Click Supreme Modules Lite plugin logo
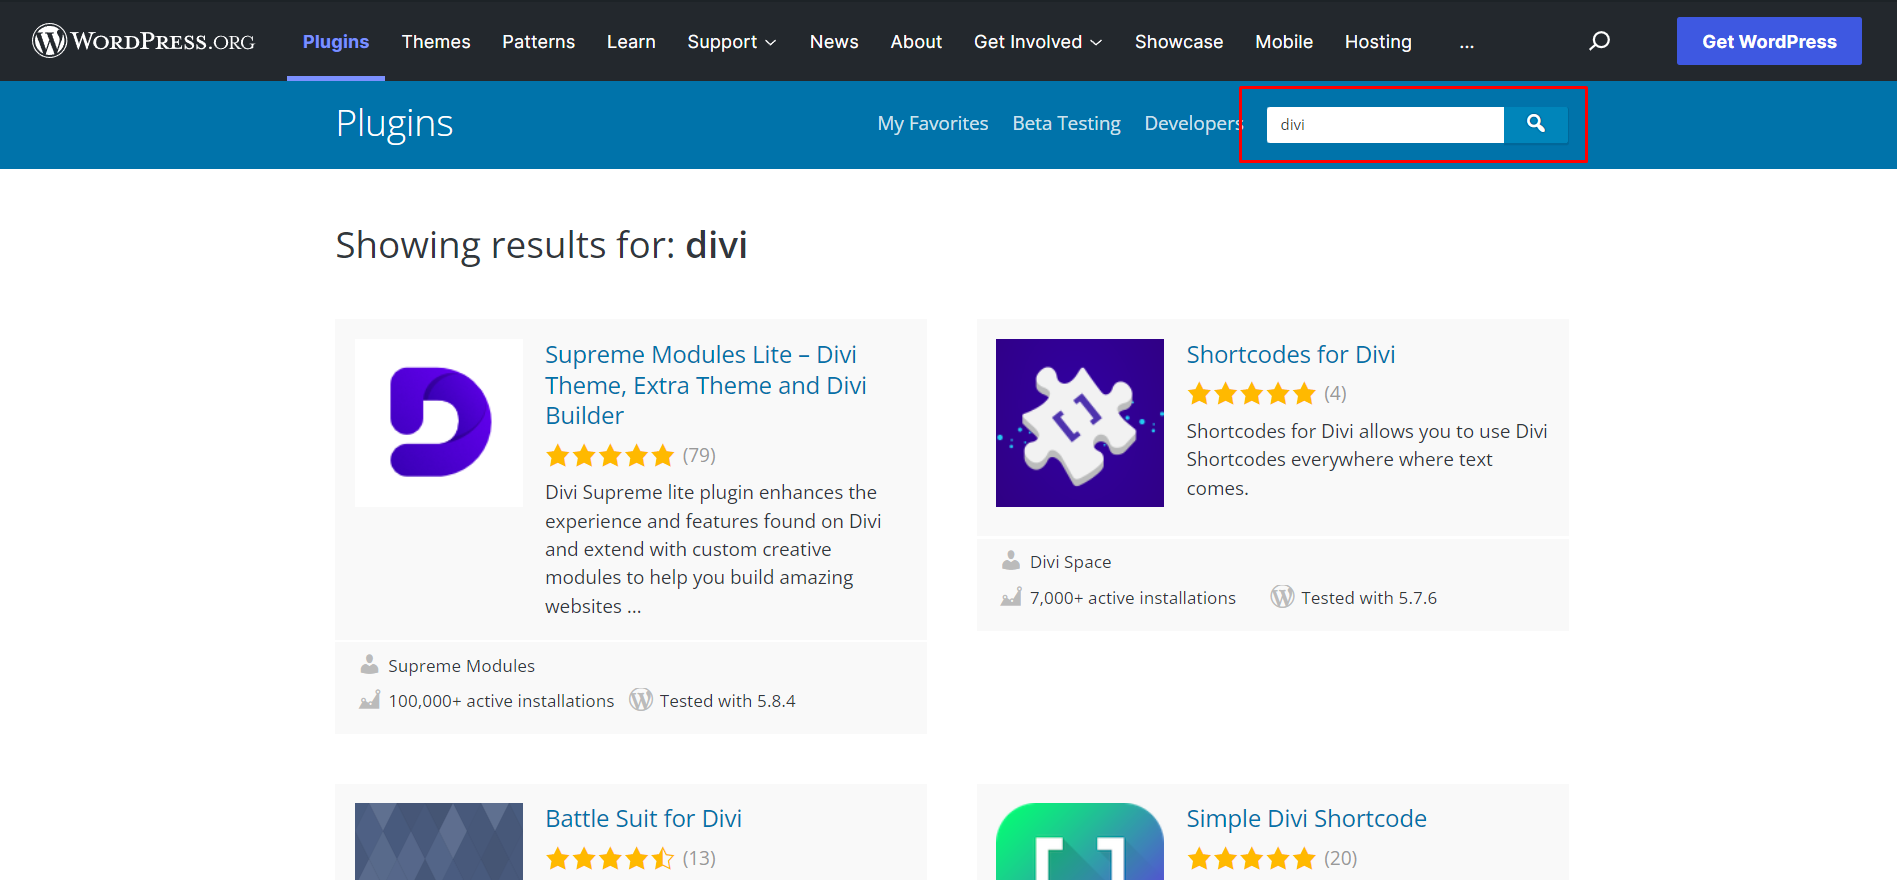Image resolution: width=1897 pixels, height=880 pixels. click(439, 422)
